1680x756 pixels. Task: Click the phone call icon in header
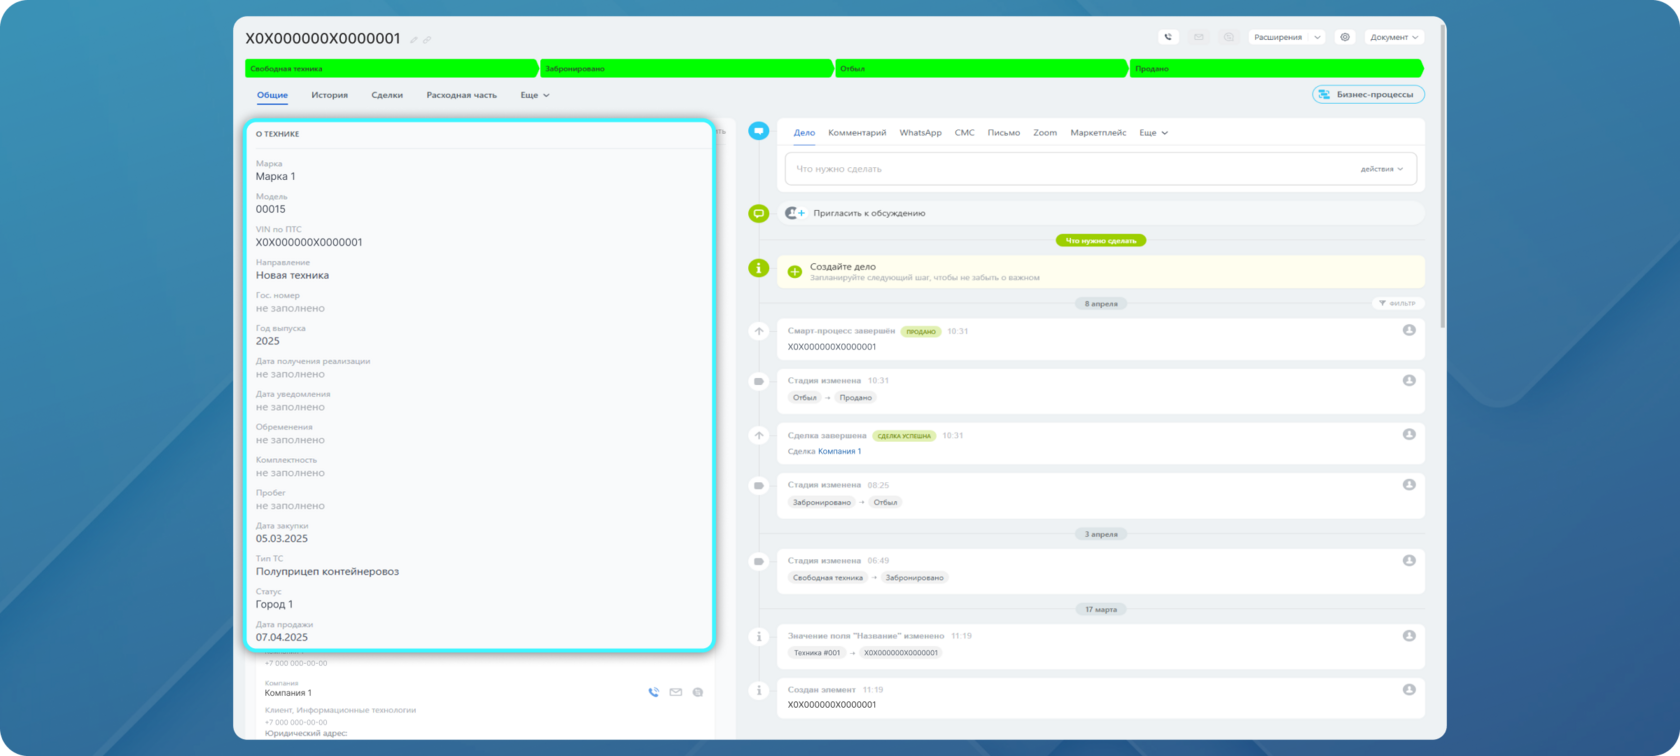tap(1168, 37)
